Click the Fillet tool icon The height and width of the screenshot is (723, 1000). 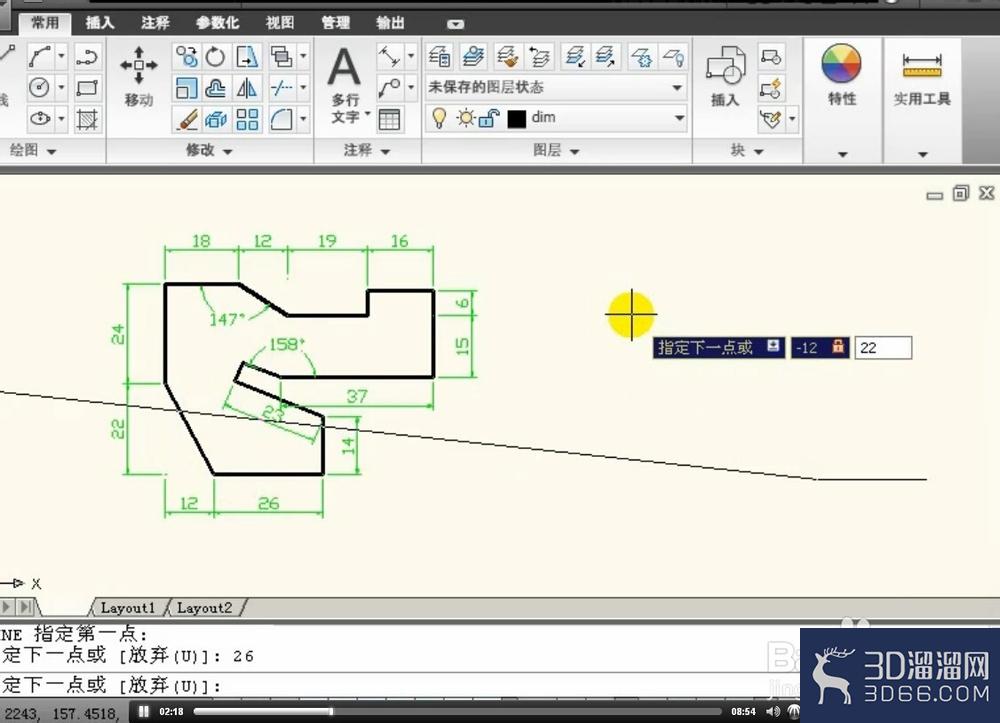[x=281, y=119]
